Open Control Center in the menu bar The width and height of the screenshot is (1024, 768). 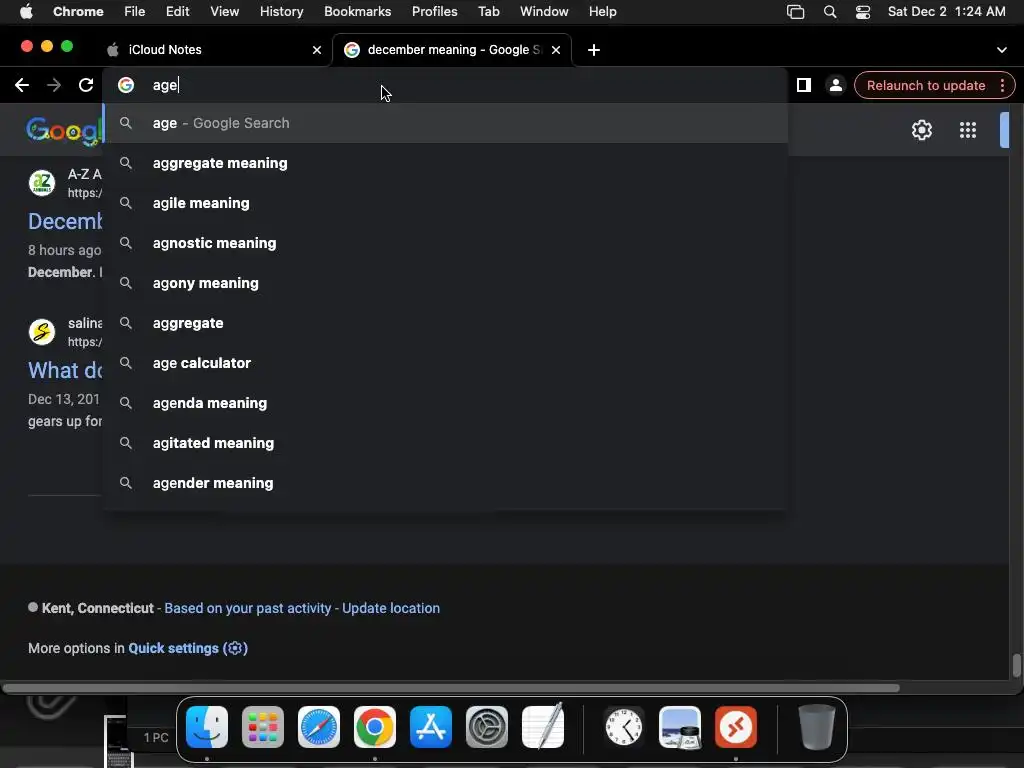[x=863, y=12]
